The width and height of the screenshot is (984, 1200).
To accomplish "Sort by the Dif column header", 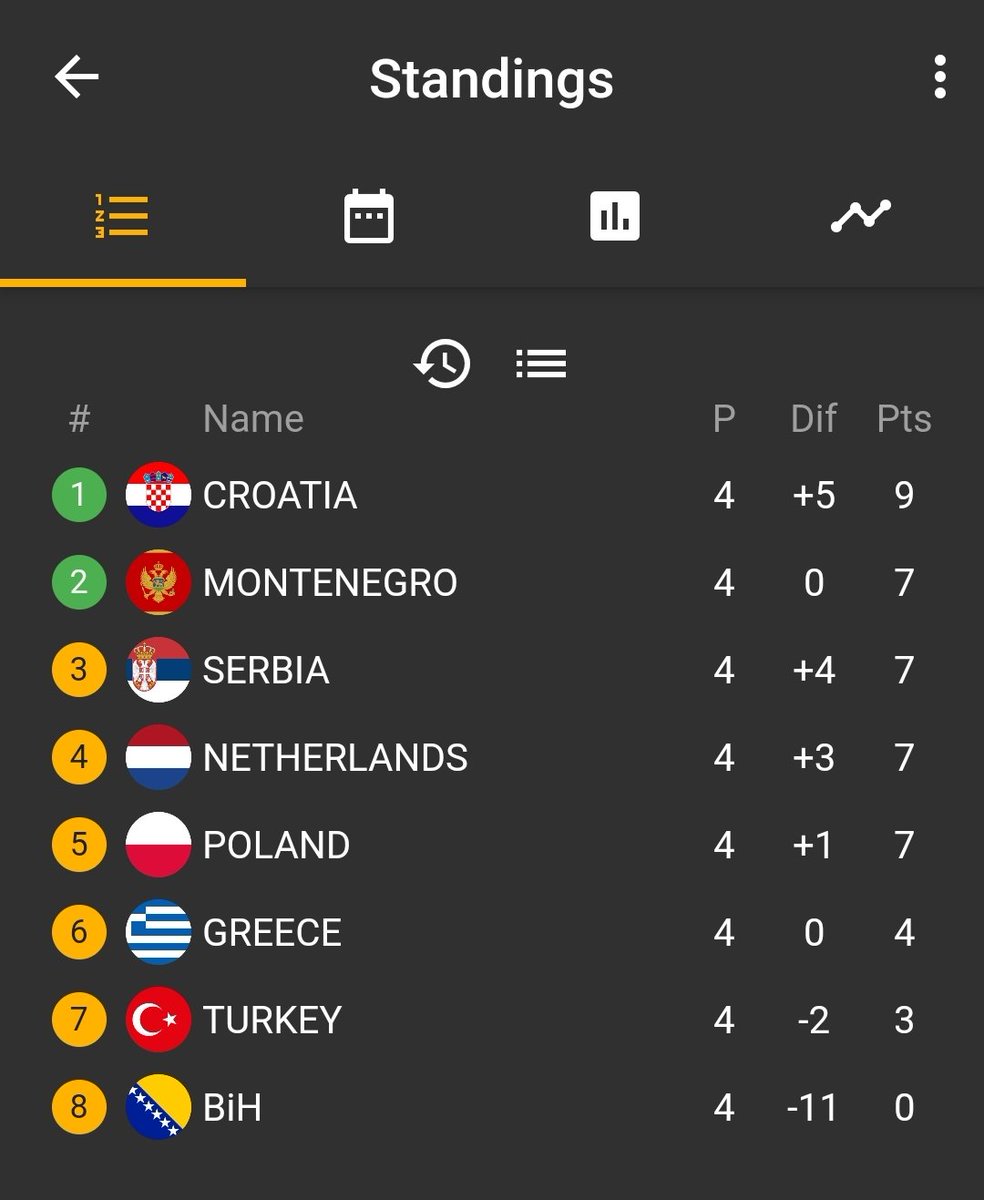I will [813, 419].
